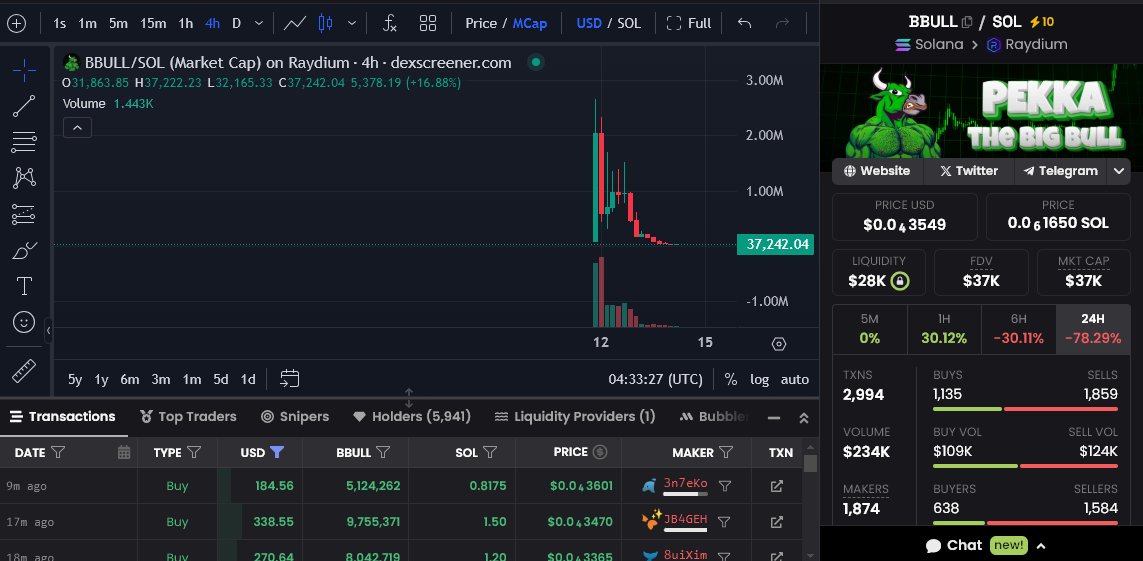Set chart range to 5d
Viewport: 1143px width, 561px height.
(221, 379)
